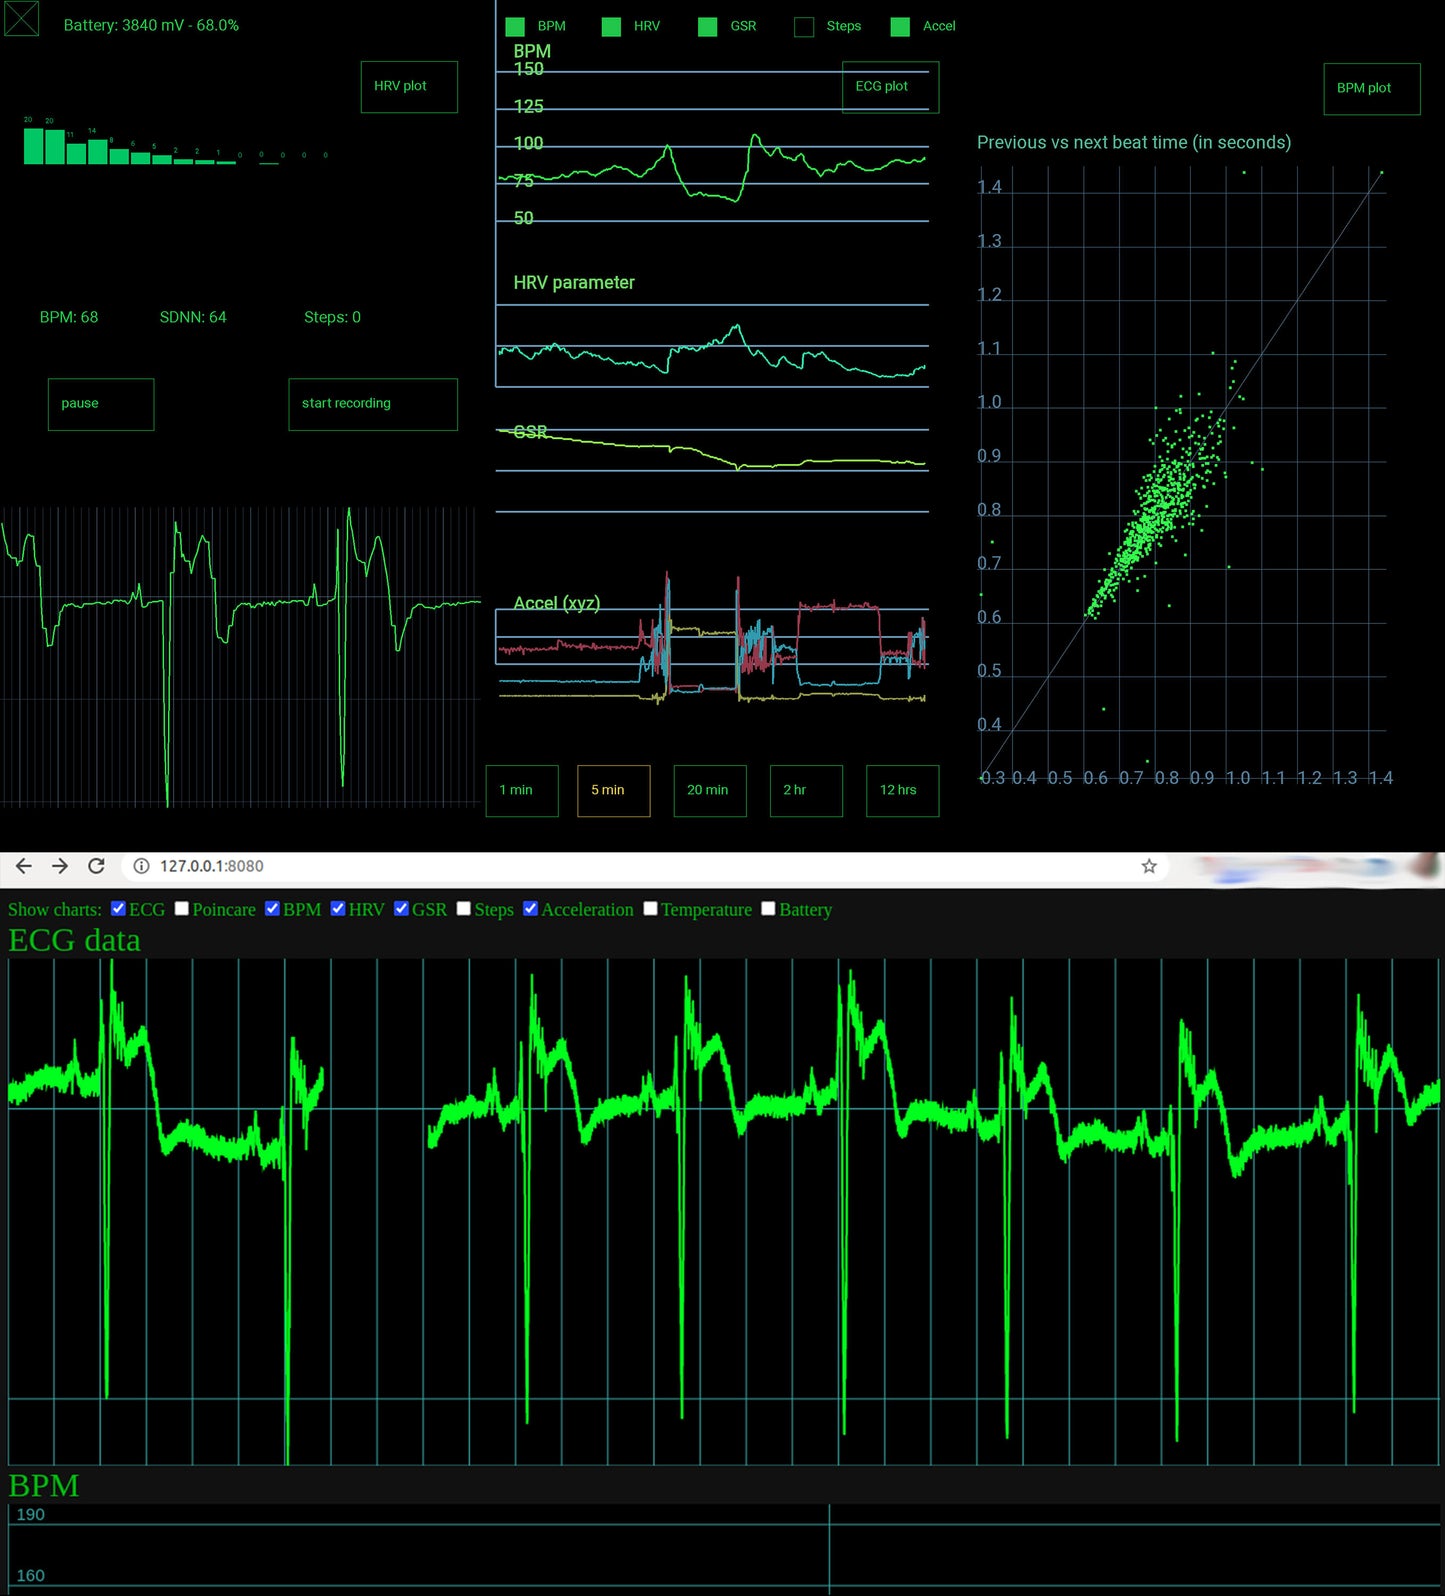
Task: Select the 20 min time range
Action: (709, 790)
